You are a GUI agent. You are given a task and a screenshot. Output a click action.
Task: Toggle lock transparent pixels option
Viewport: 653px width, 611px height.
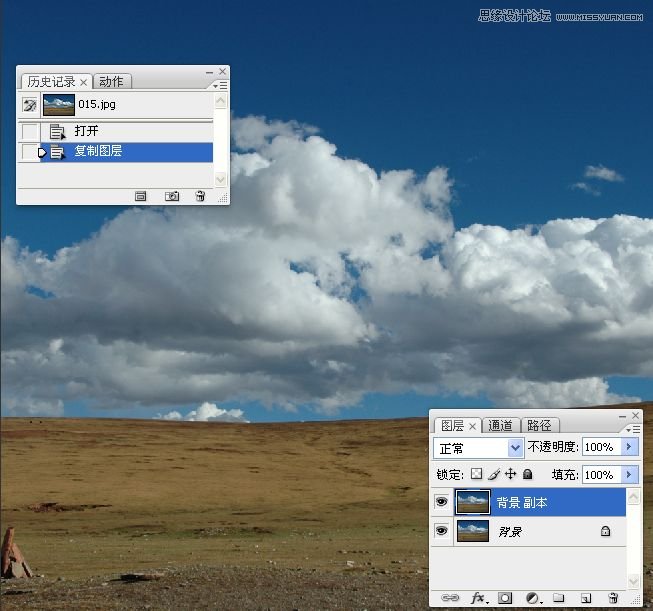pos(477,474)
